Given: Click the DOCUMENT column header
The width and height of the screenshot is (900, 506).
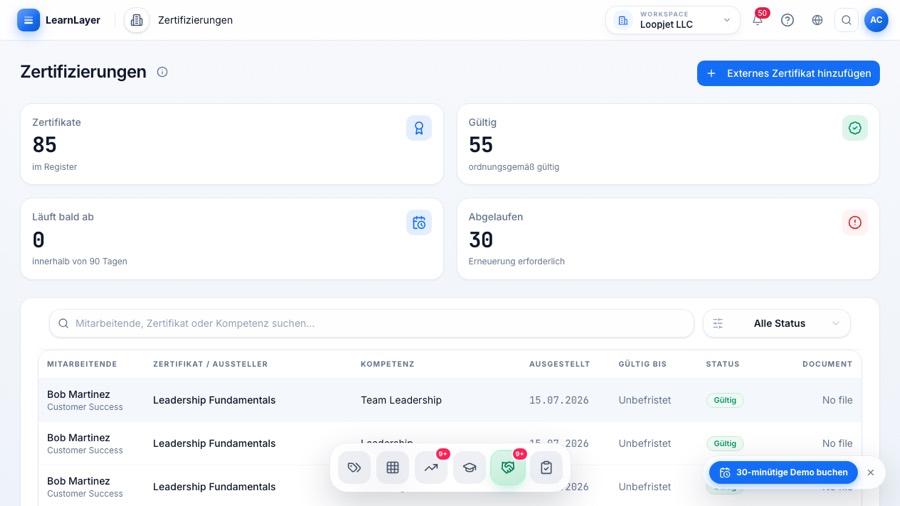Looking at the screenshot, I should click(827, 364).
